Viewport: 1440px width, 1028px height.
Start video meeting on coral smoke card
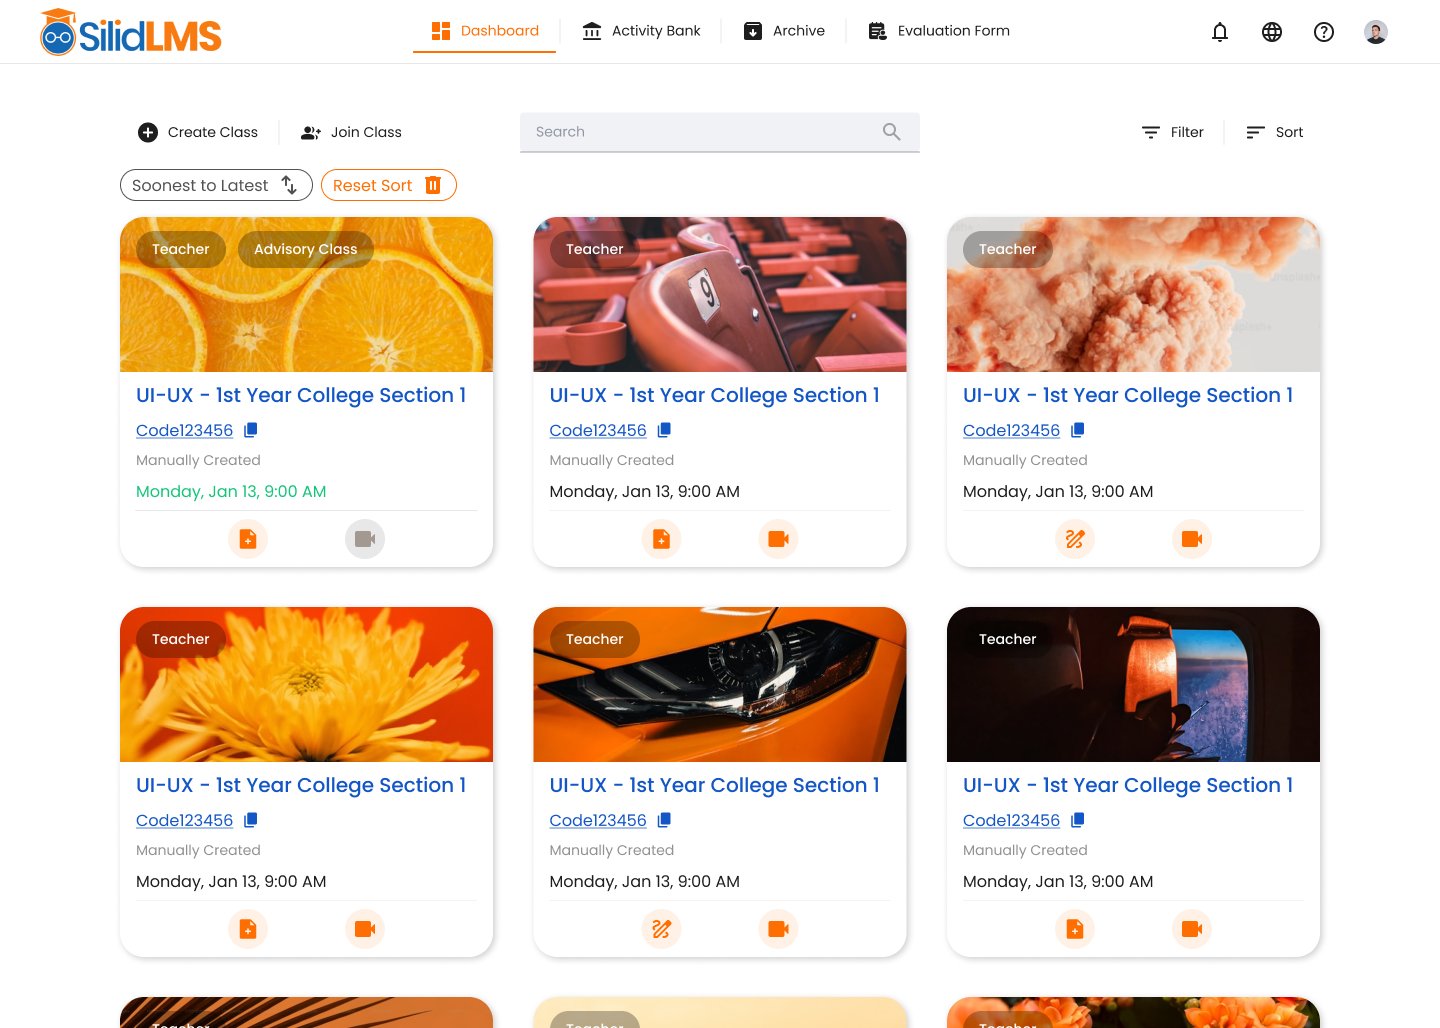click(x=1192, y=539)
